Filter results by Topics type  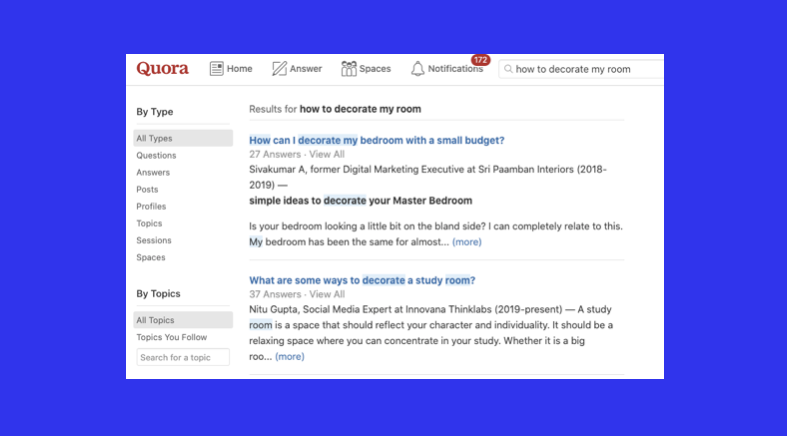click(149, 223)
